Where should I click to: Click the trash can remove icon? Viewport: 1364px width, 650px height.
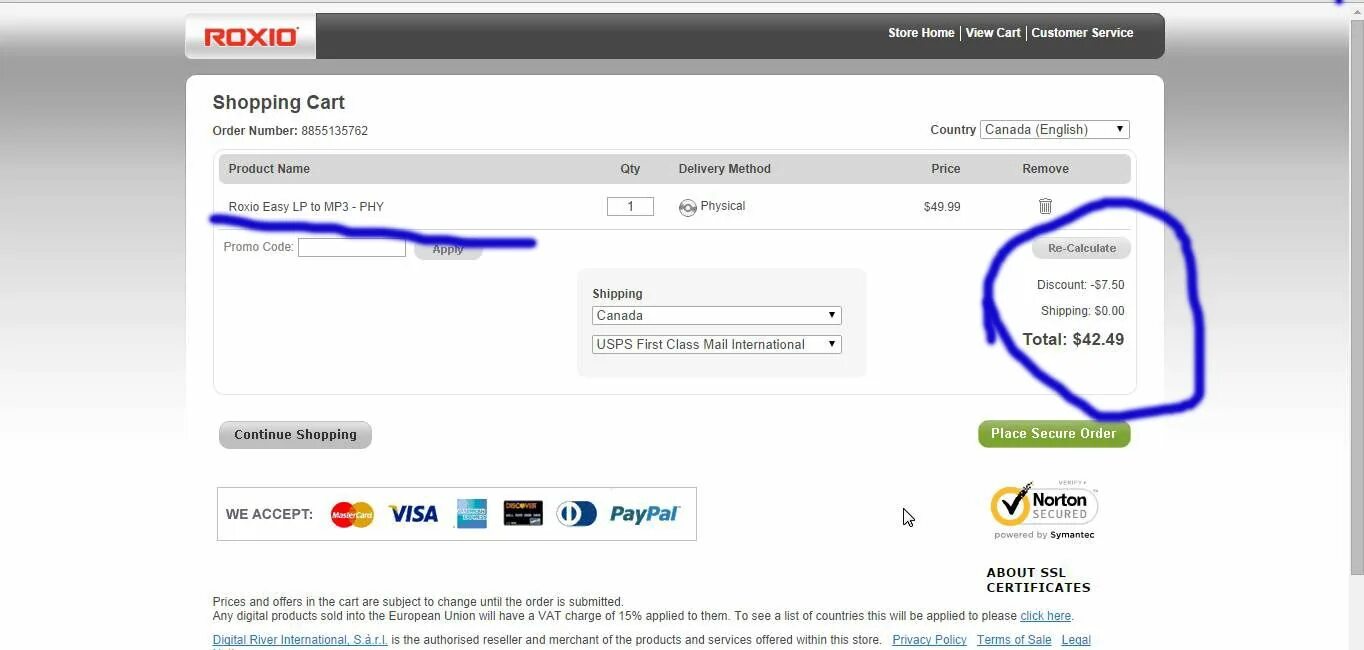click(1045, 206)
